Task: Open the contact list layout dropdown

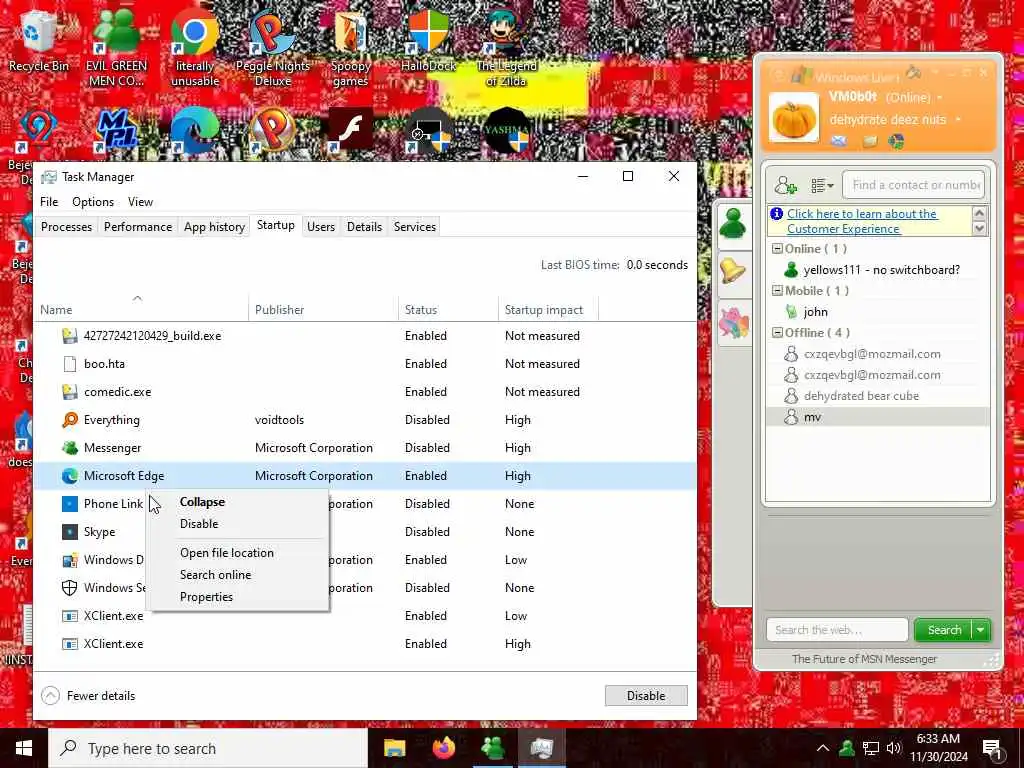Action: 822,186
